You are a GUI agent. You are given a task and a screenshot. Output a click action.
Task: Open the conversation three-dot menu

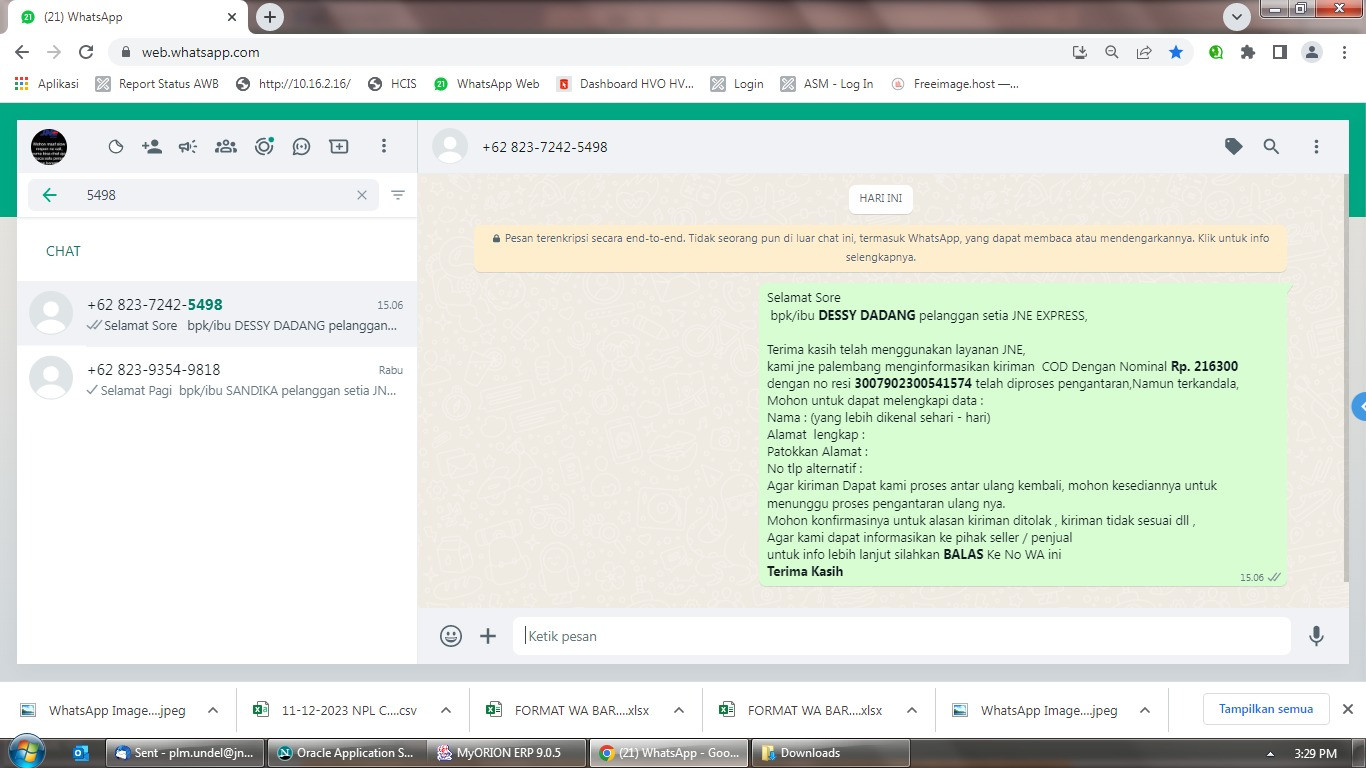(x=1316, y=147)
